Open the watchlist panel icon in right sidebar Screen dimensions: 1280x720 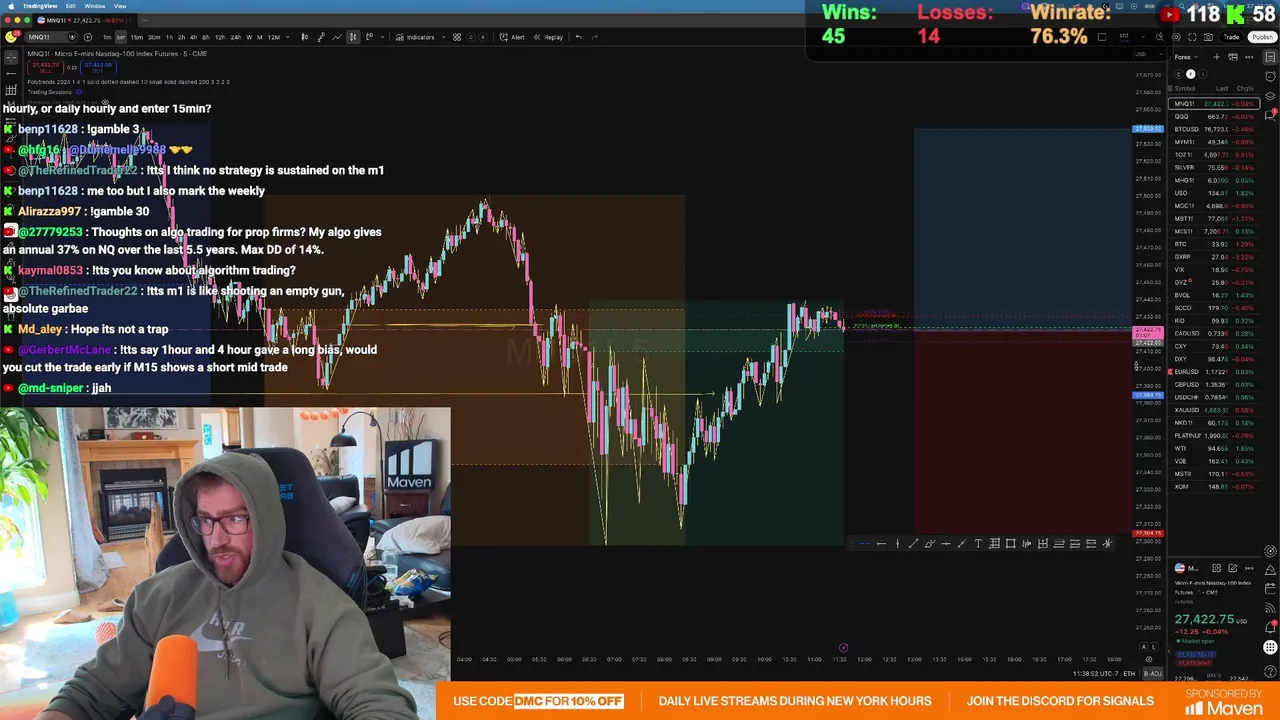1270,58
